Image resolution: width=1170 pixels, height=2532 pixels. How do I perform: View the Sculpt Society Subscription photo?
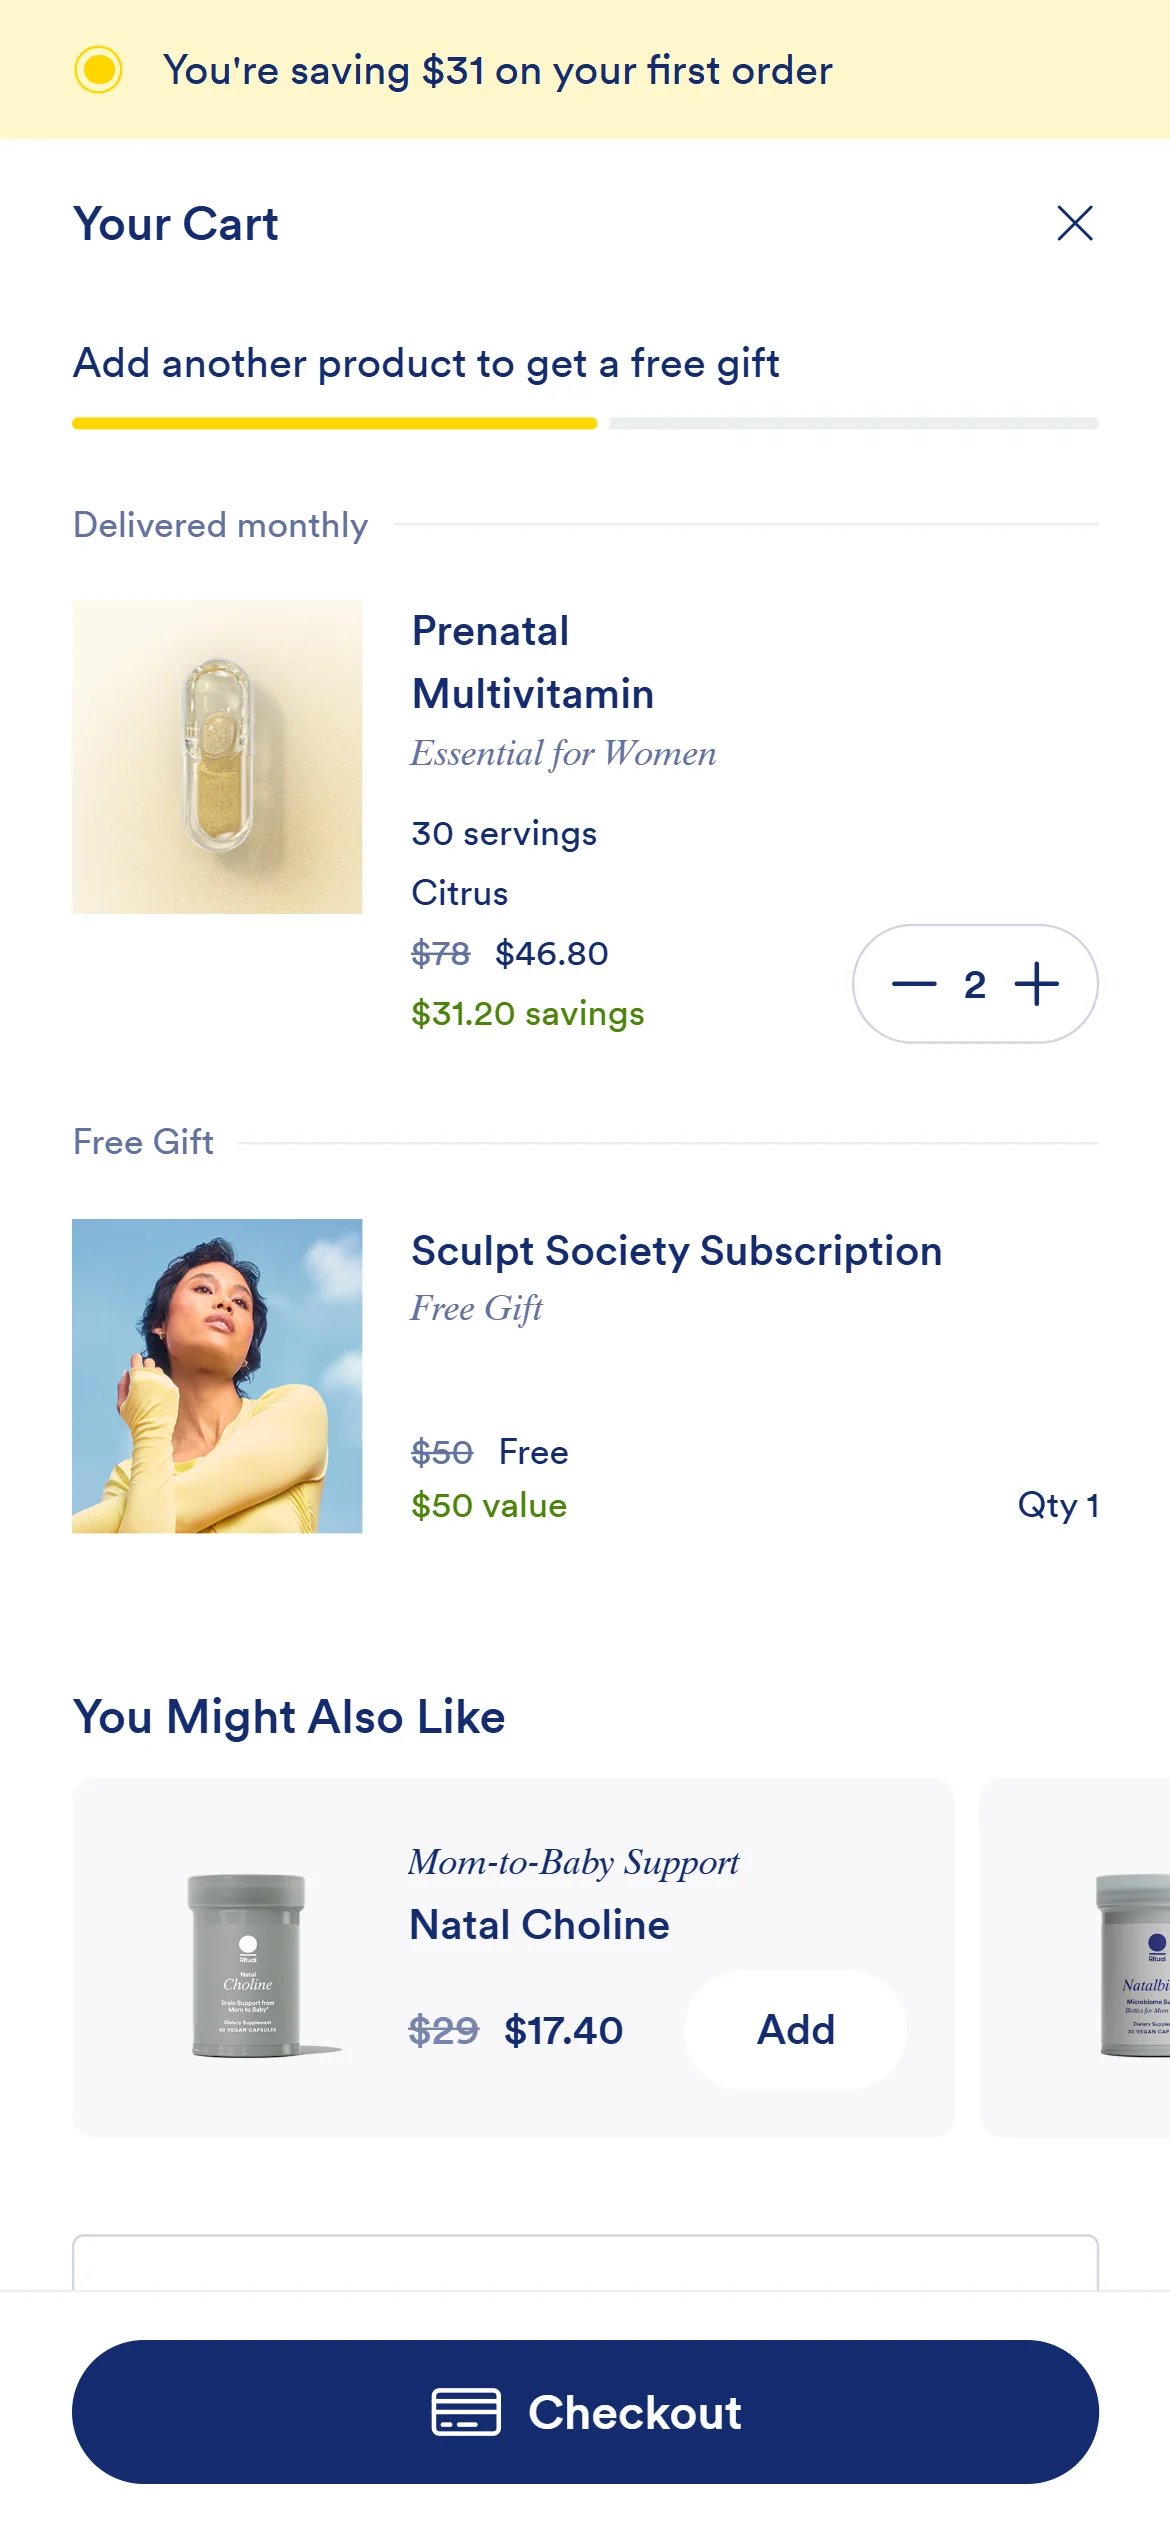[x=217, y=1376]
